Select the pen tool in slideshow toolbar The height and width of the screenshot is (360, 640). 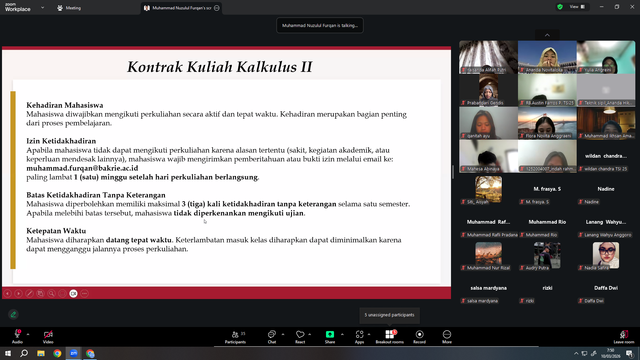pyautogui.click(x=29, y=293)
